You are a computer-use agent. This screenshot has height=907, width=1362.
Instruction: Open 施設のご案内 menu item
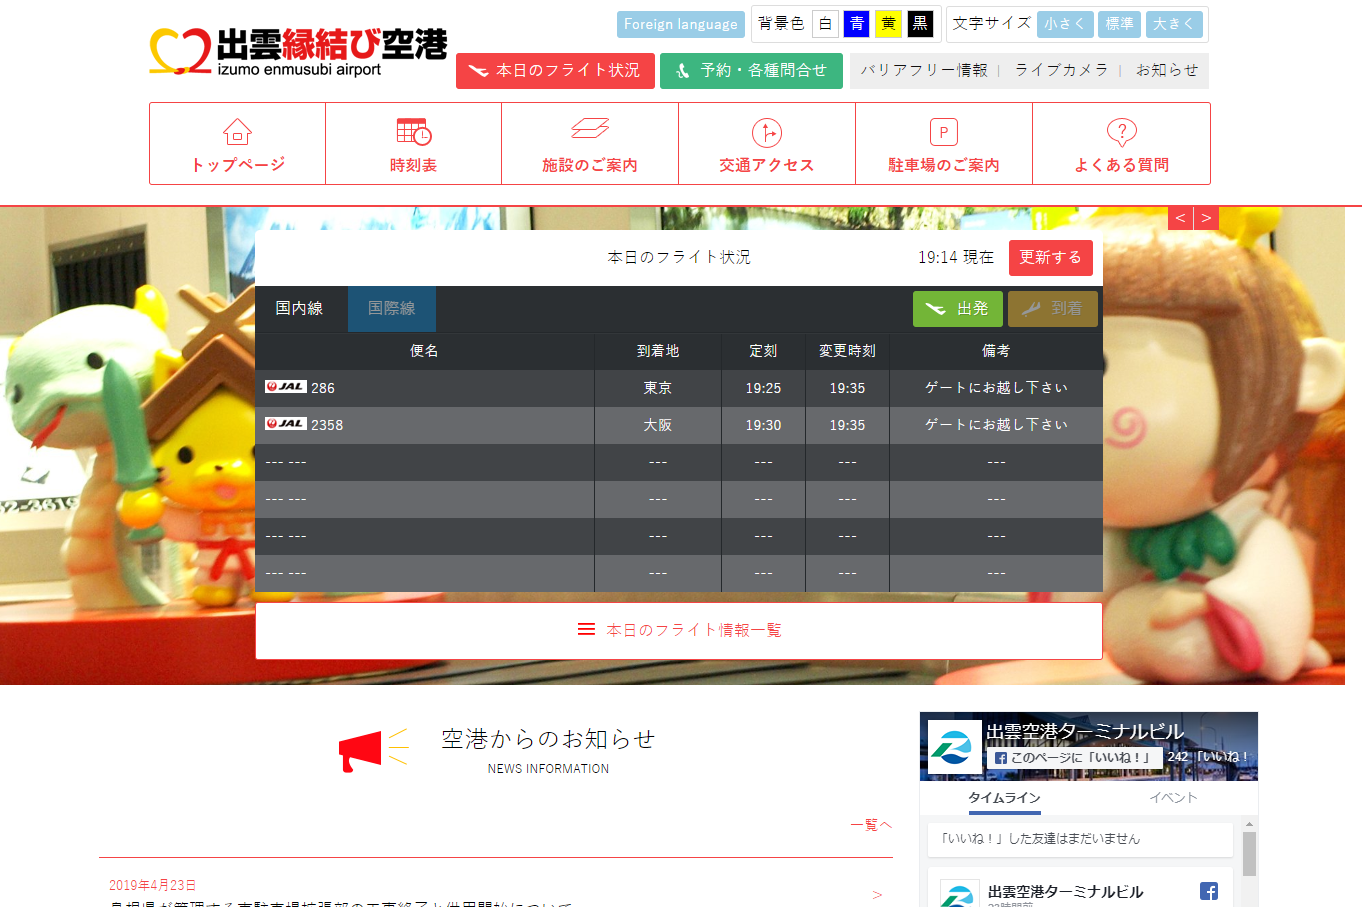coord(590,144)
